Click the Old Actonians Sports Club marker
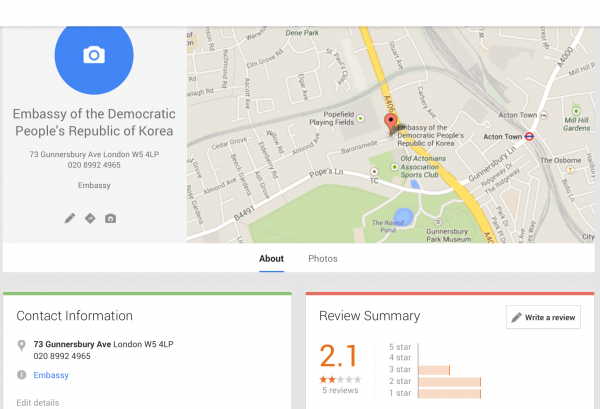The height and width of the screenshot is (409, 600). click(395, 167)
